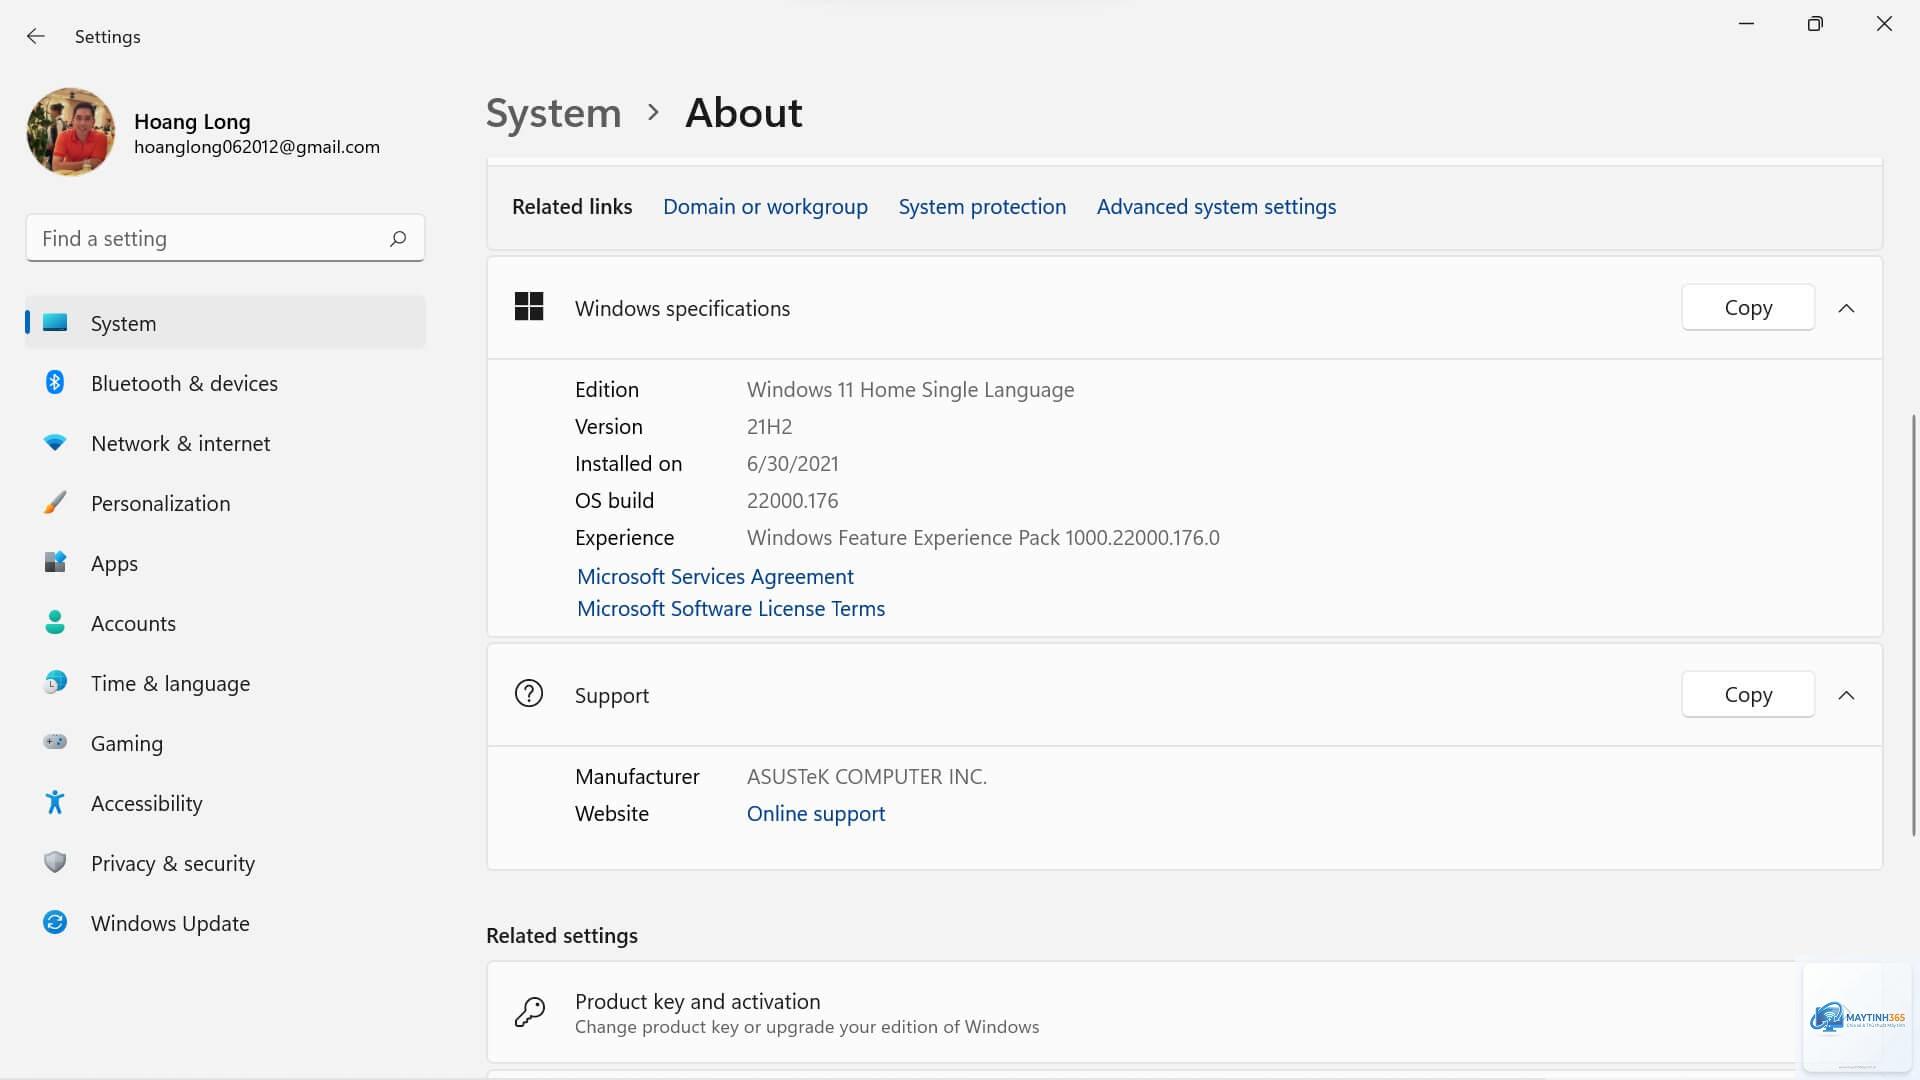The width and height of the screenshot is (1920, 1080).
Task: Click the Privacy & security shield icon
Action: pyautogui.click(x=55, y=862)
